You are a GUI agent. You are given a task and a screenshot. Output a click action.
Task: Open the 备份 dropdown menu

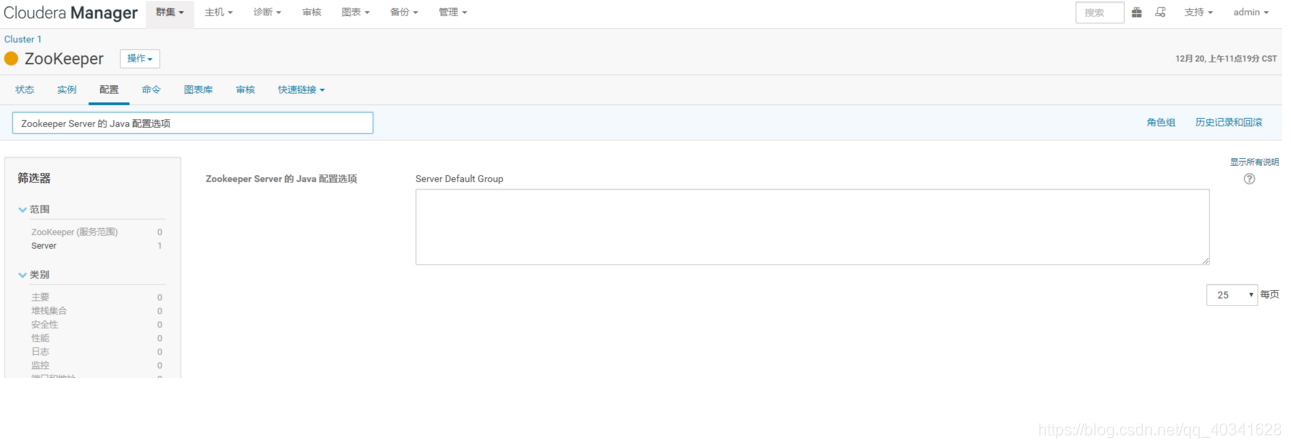coord(404,12)
